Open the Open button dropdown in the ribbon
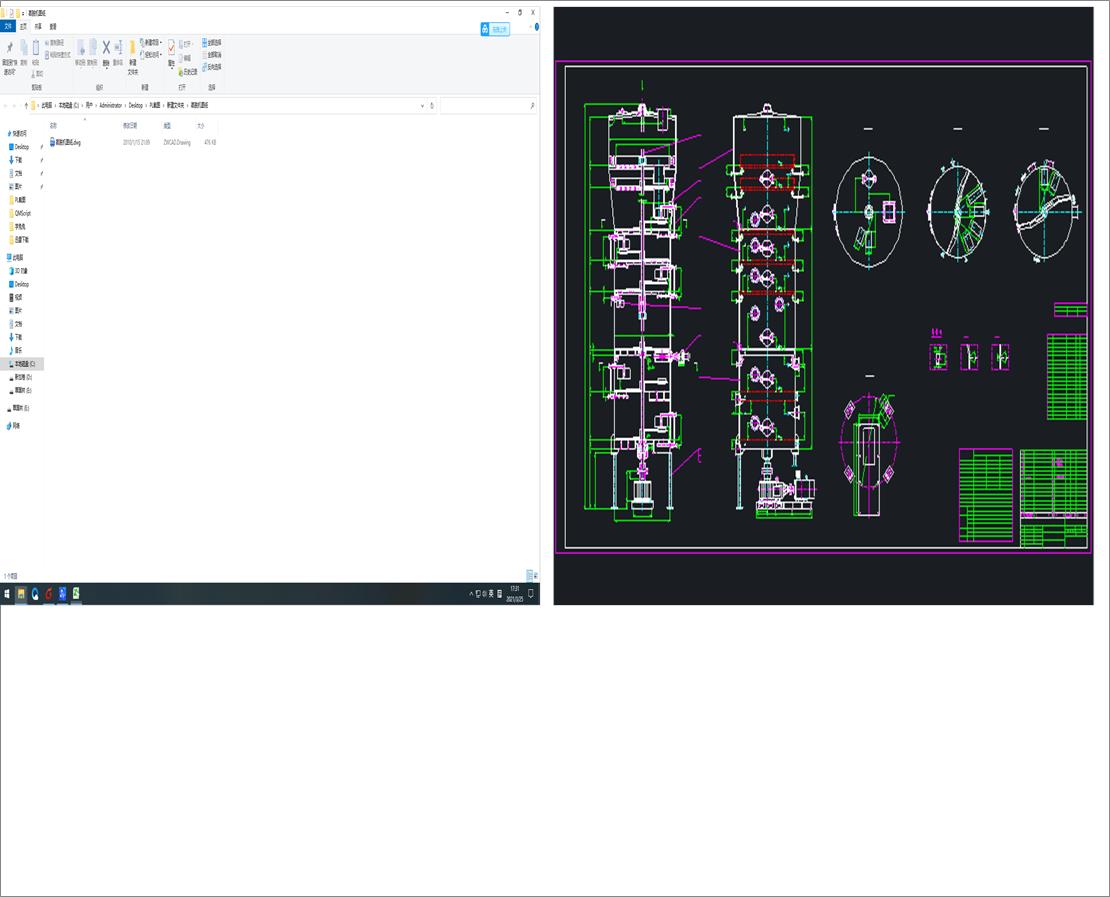 click(185, 44)
